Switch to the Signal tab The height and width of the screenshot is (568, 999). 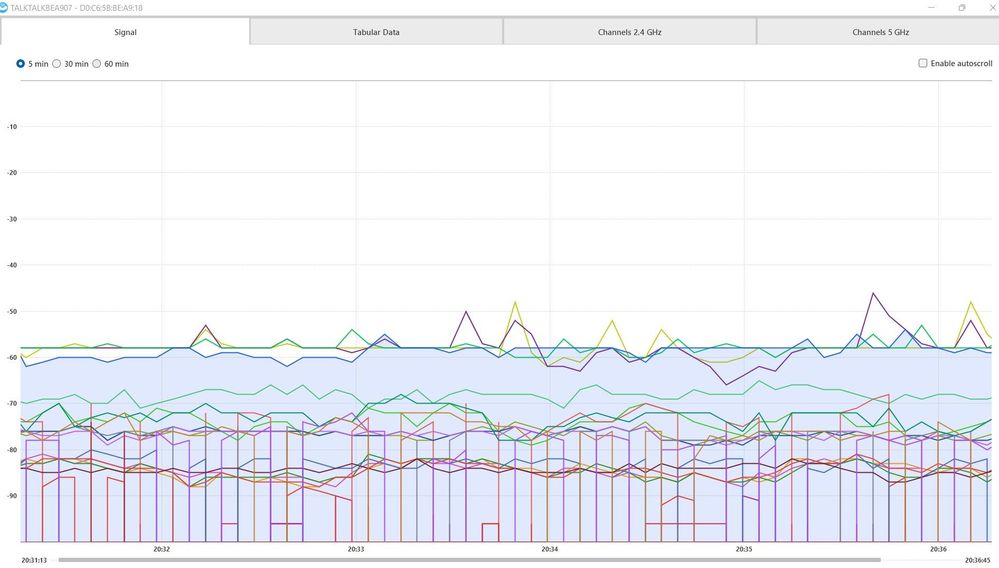[125, 32]
